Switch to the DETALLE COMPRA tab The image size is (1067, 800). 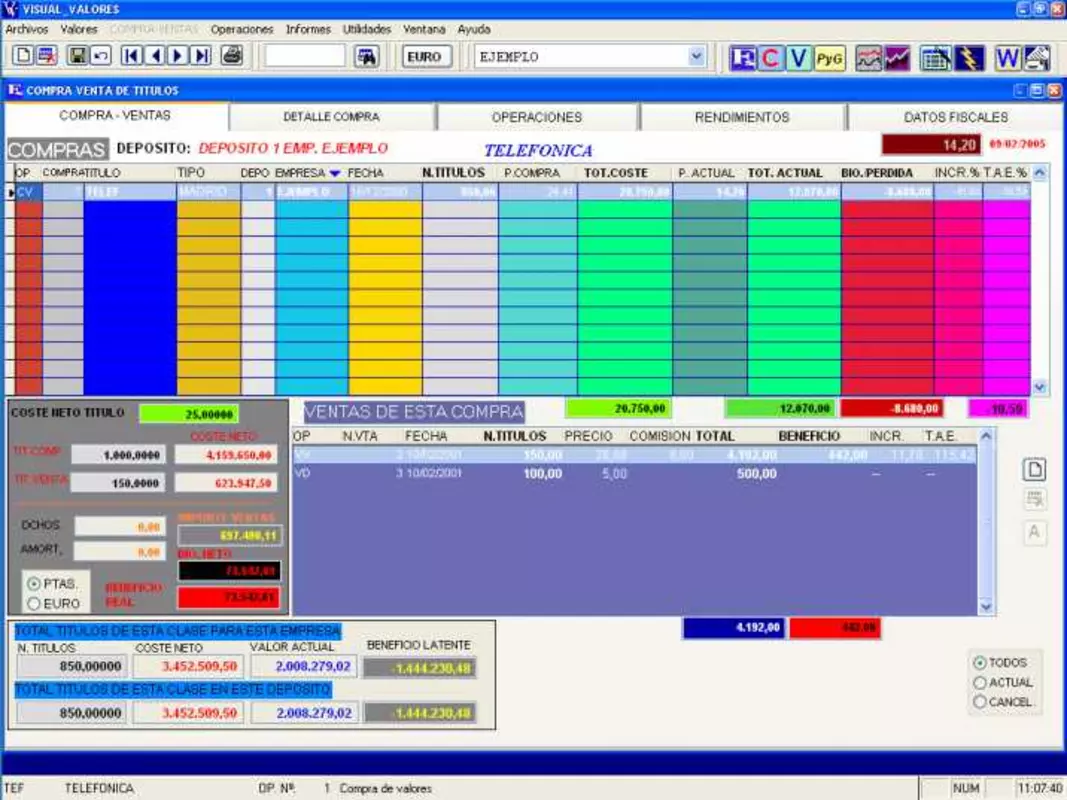(x=331, y=117)
